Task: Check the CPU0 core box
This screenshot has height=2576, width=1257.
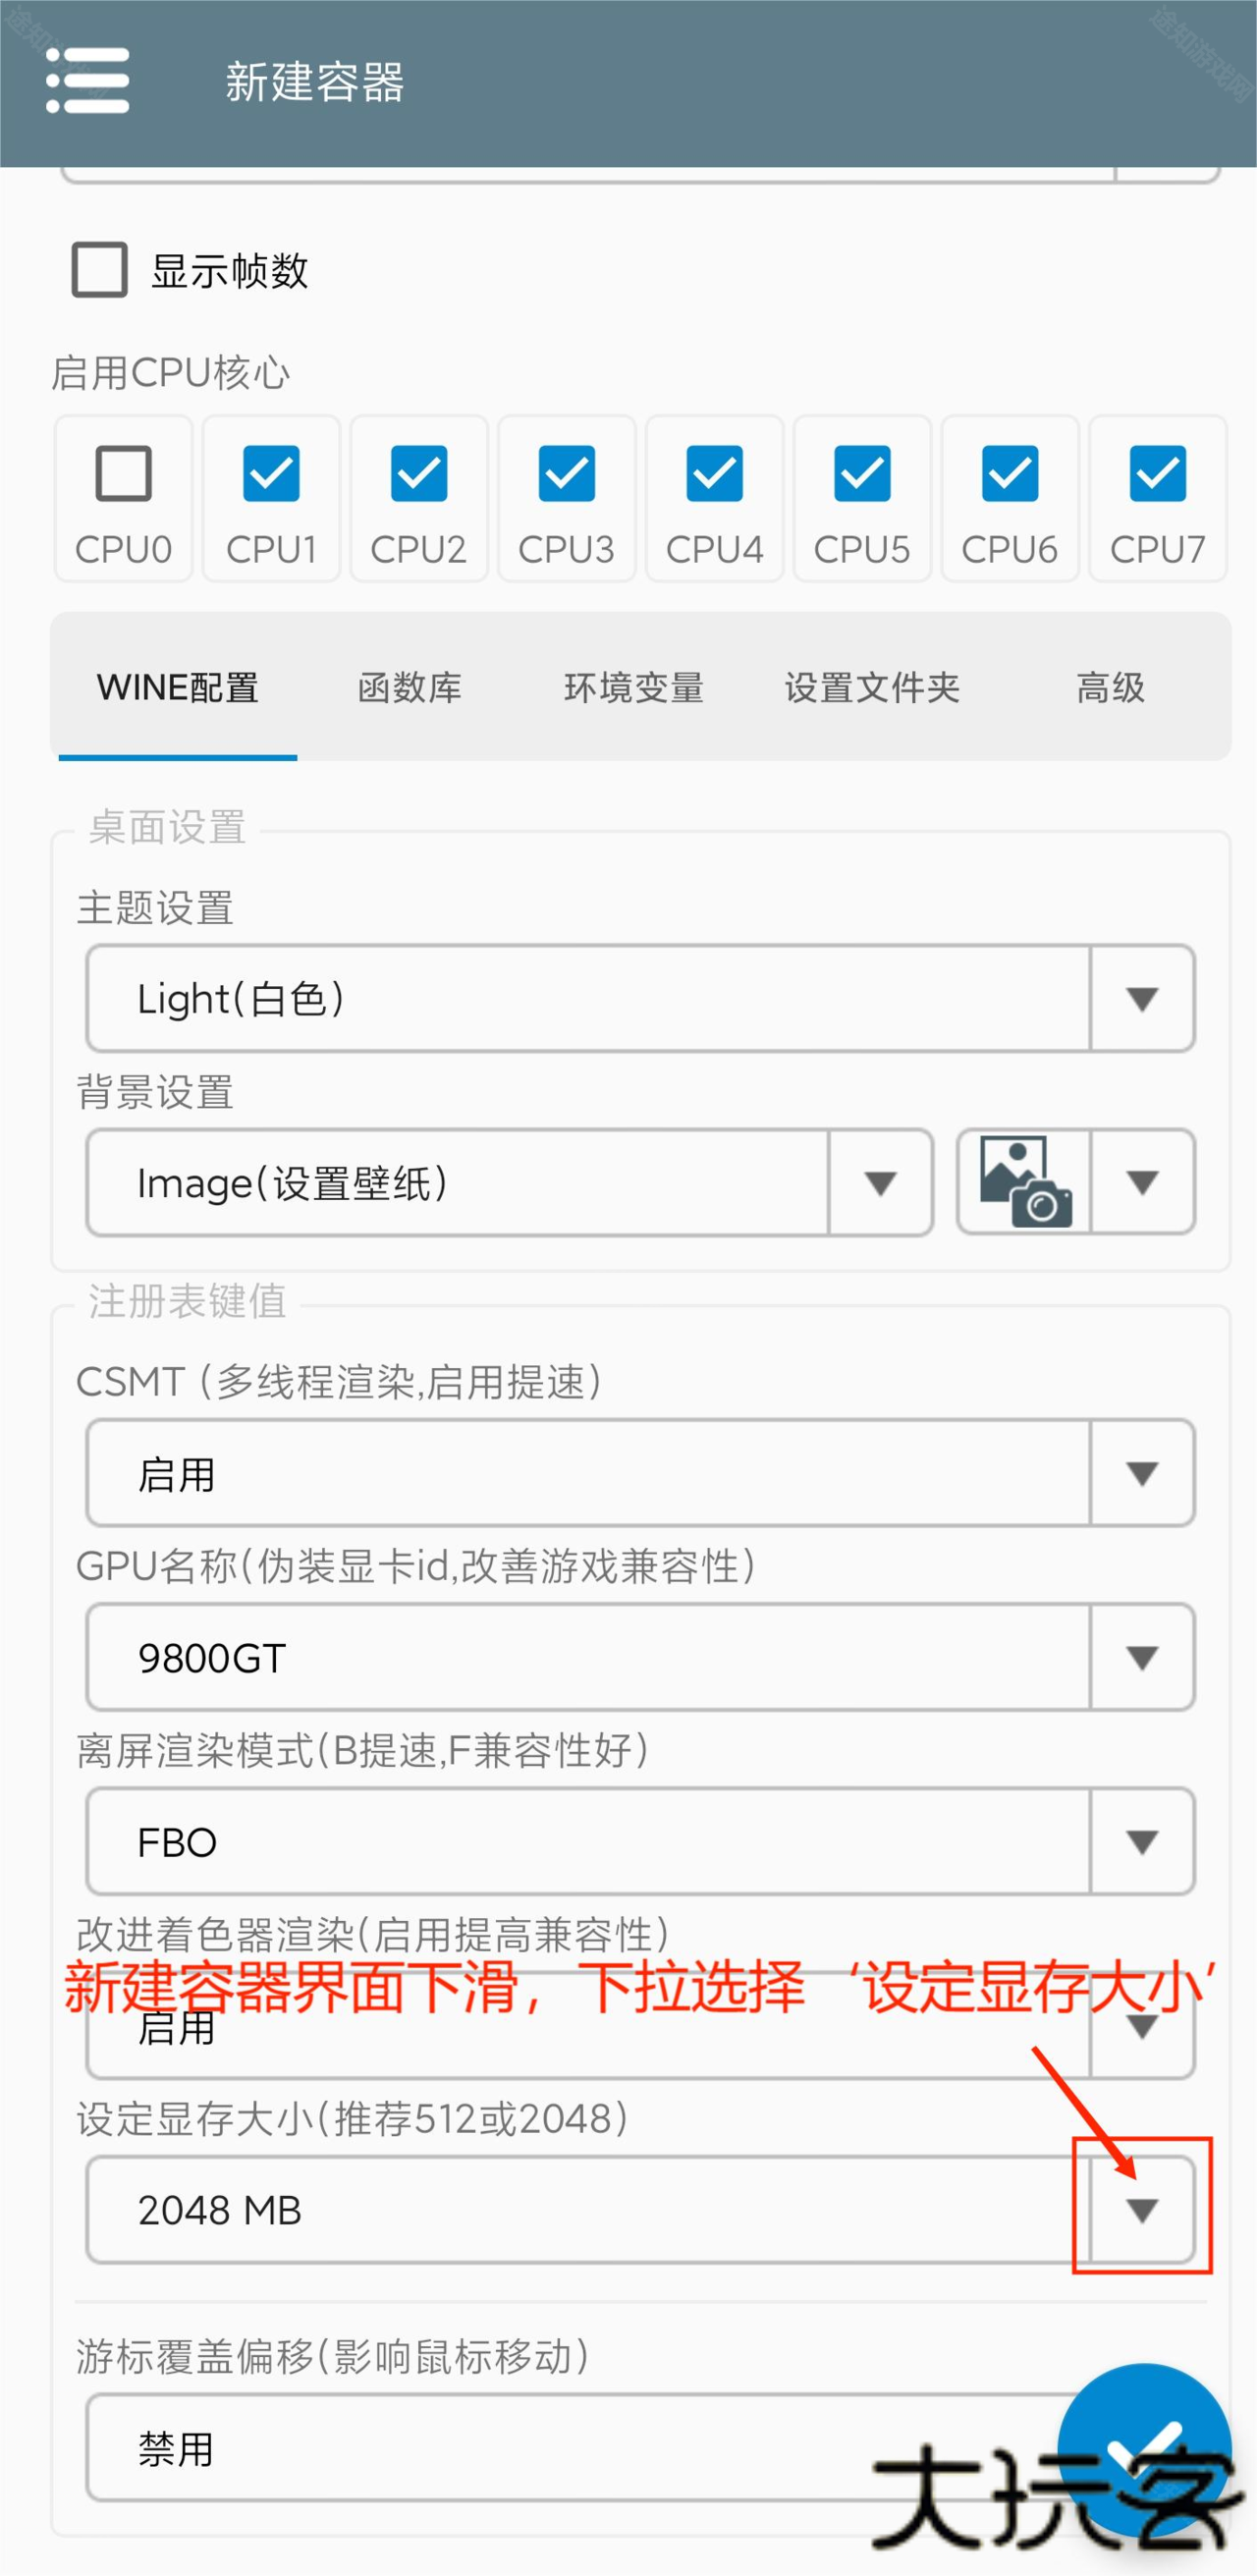Action: point(124,473)
